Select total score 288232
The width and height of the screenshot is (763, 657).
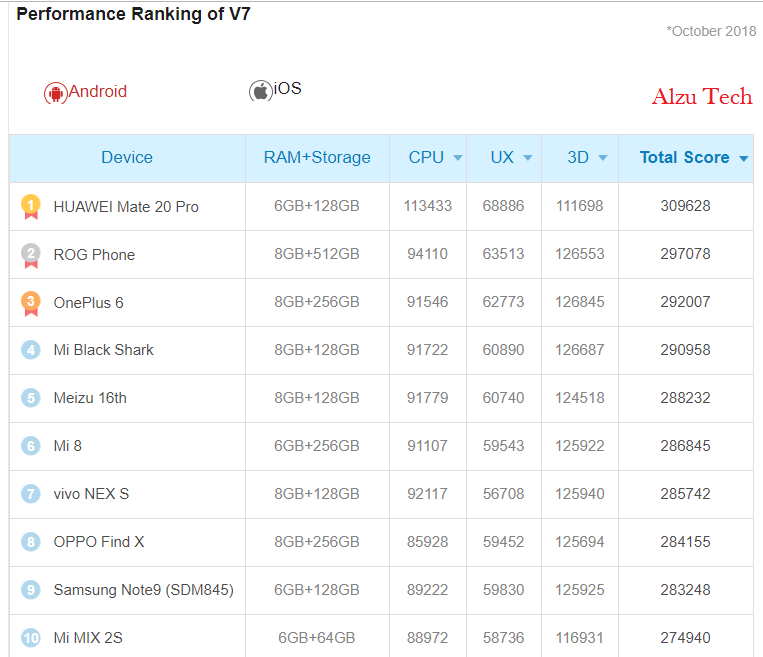coord(685,398)
